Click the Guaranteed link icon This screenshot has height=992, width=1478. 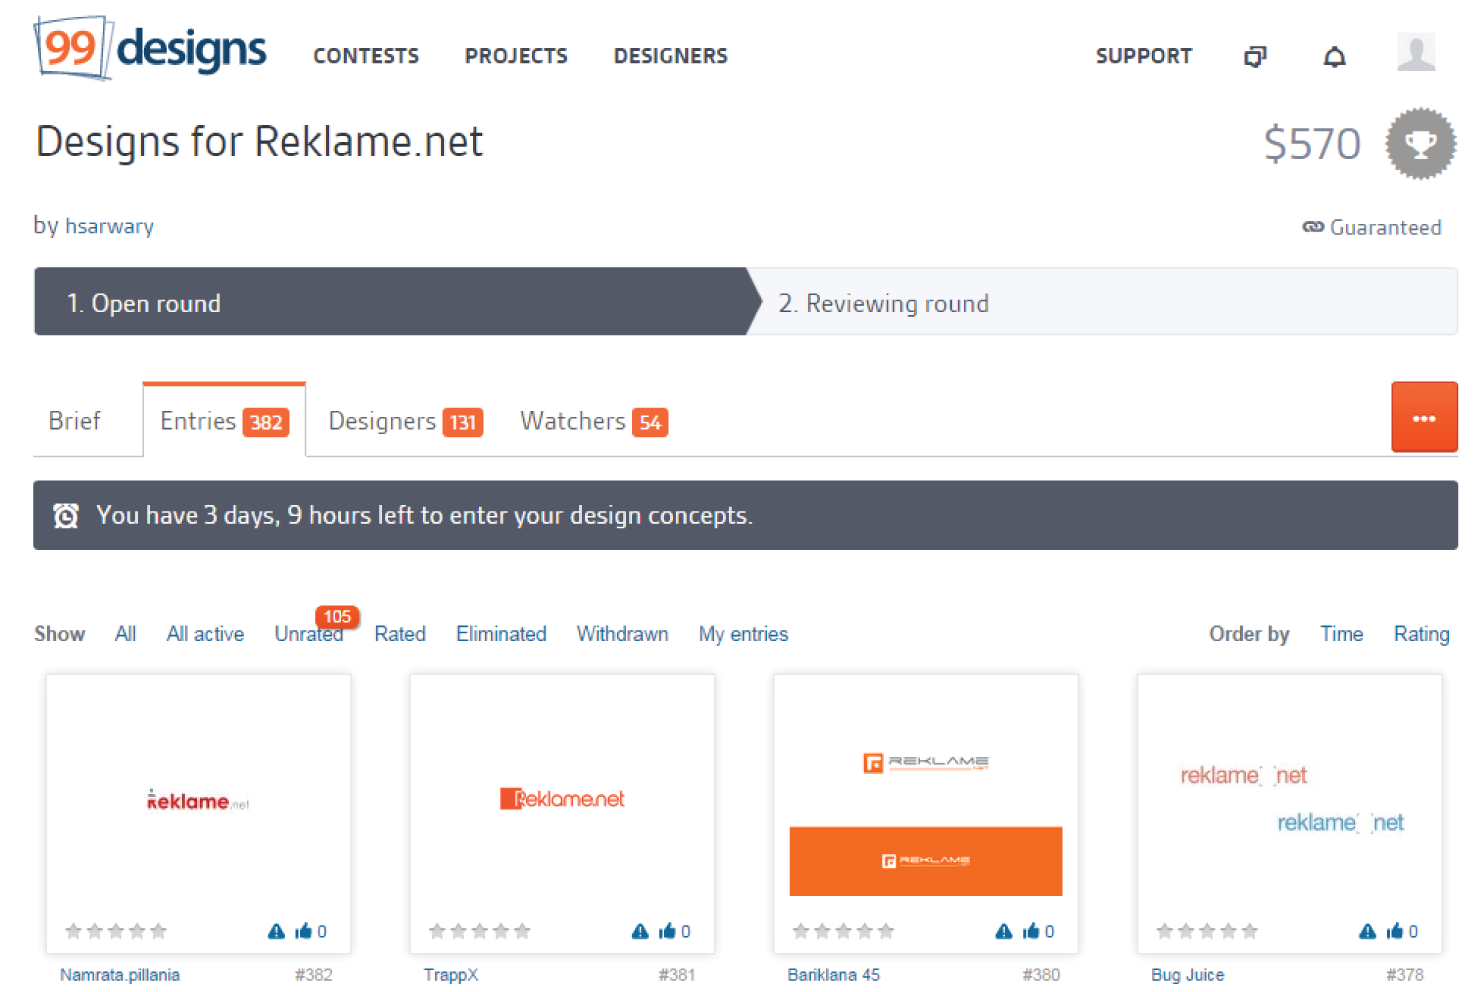click(x=1313, y=227)
